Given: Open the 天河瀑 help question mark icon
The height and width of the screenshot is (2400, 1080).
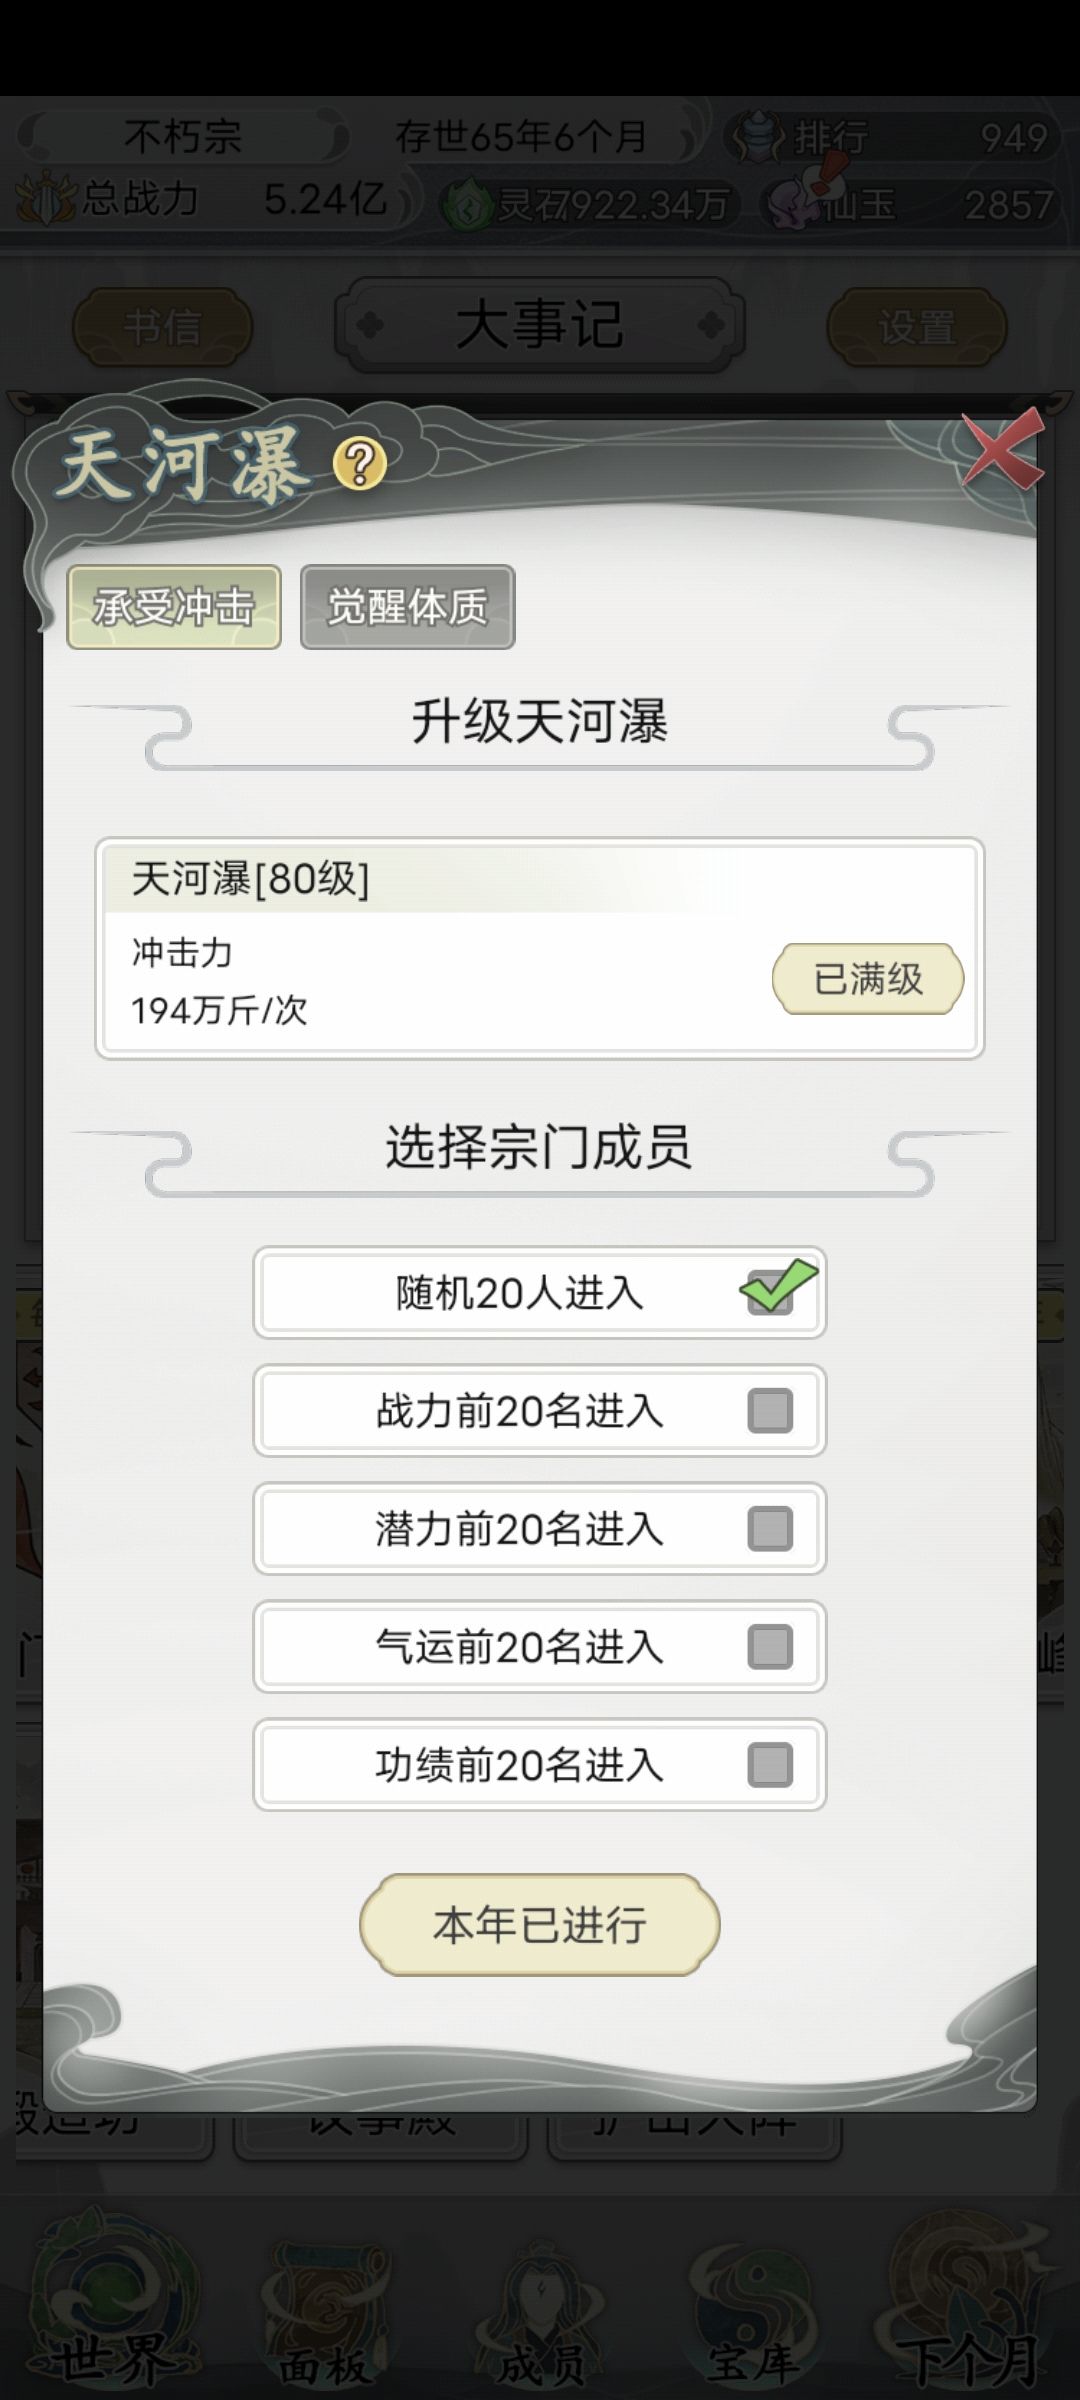Looking at the screenshot, I should [357, 462].
